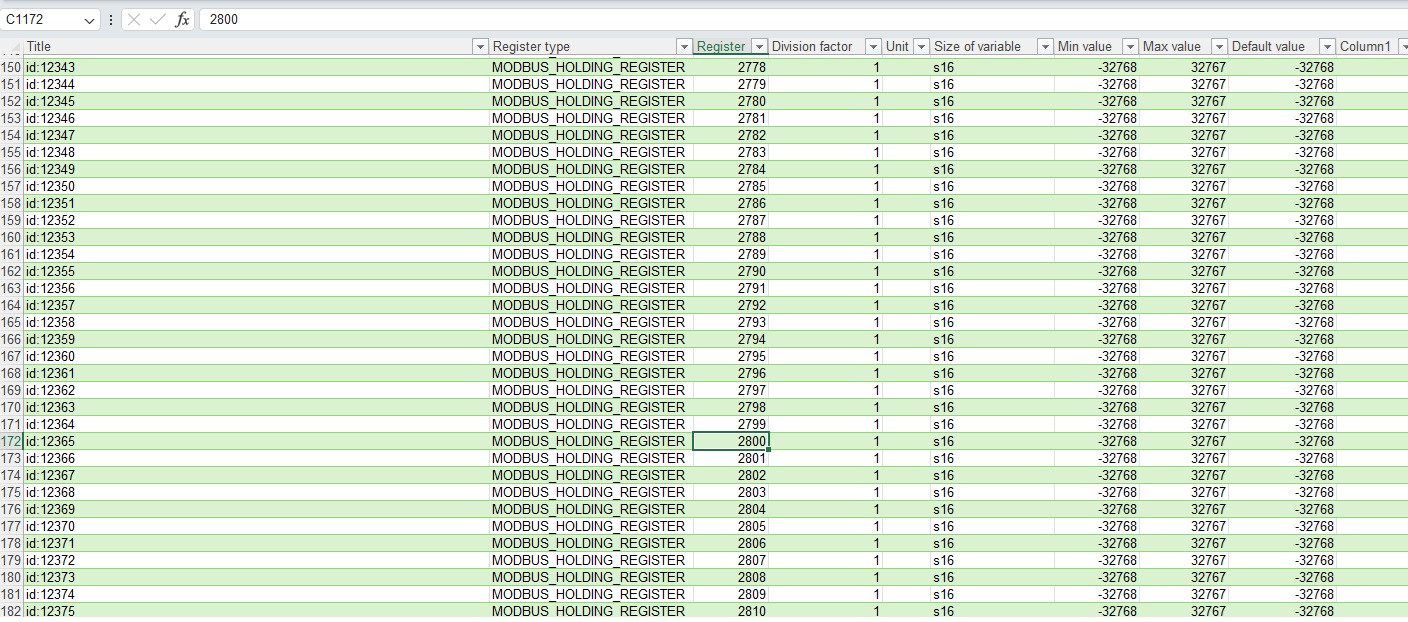Select register value 2809

(x=731, y=594)
